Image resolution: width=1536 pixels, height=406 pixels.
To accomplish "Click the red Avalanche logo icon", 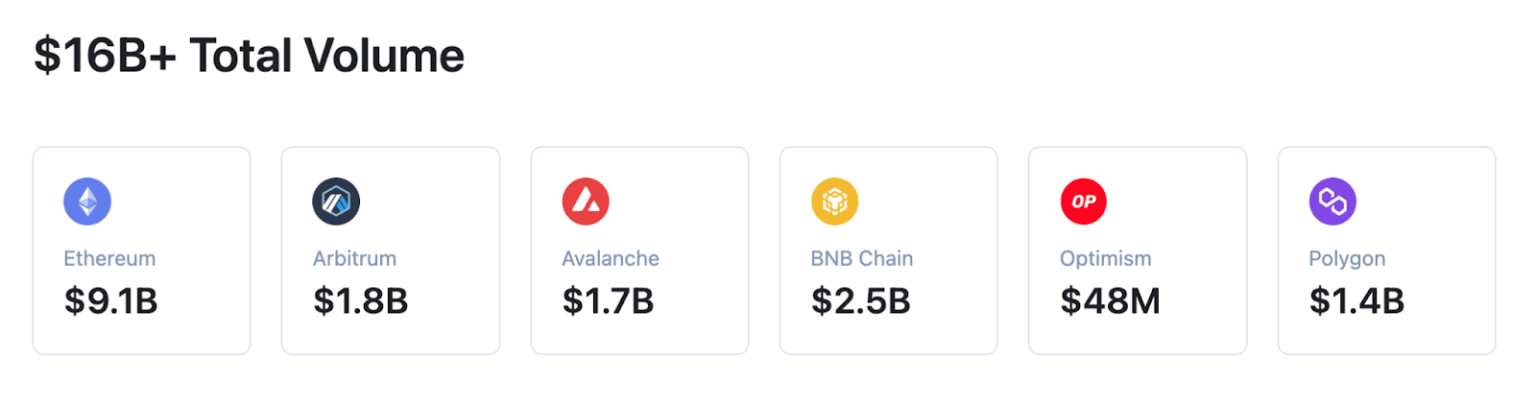I will coord(585,201).
